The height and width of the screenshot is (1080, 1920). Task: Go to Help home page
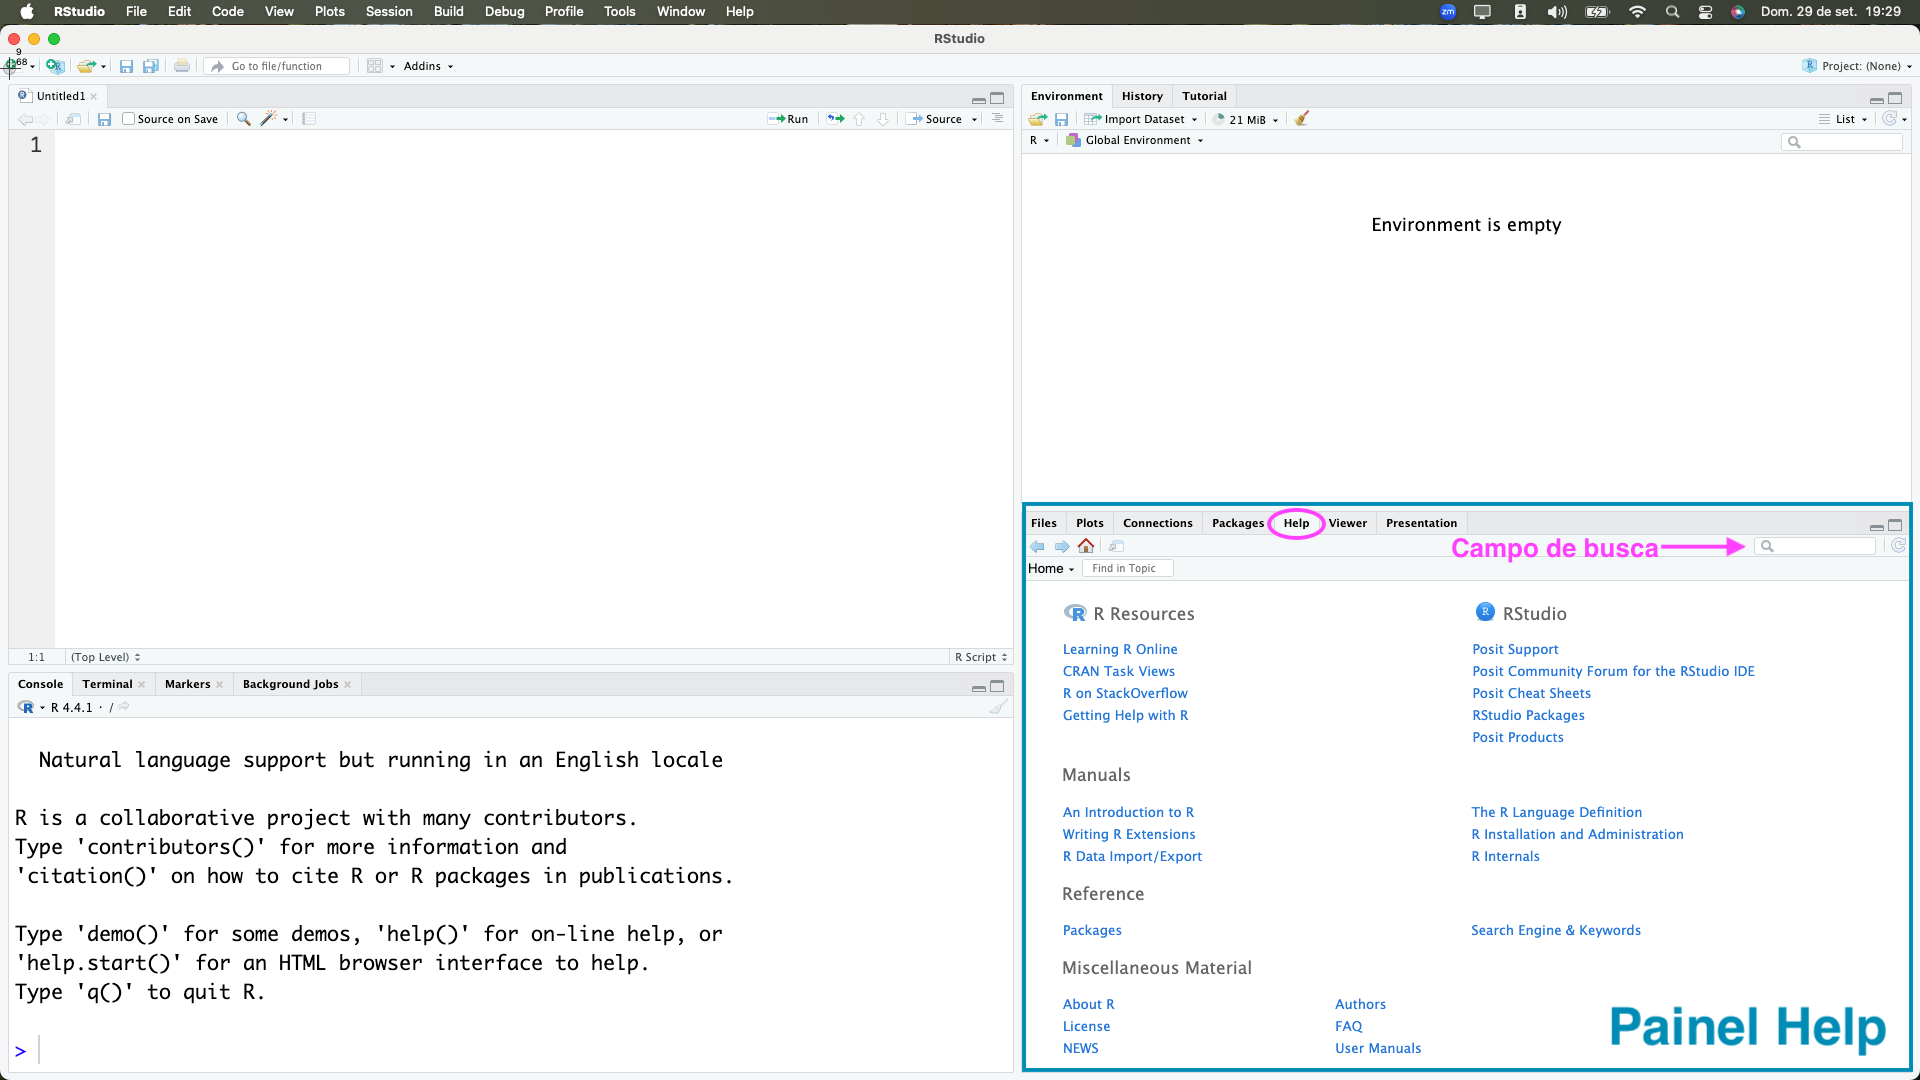coord(1086,546)
